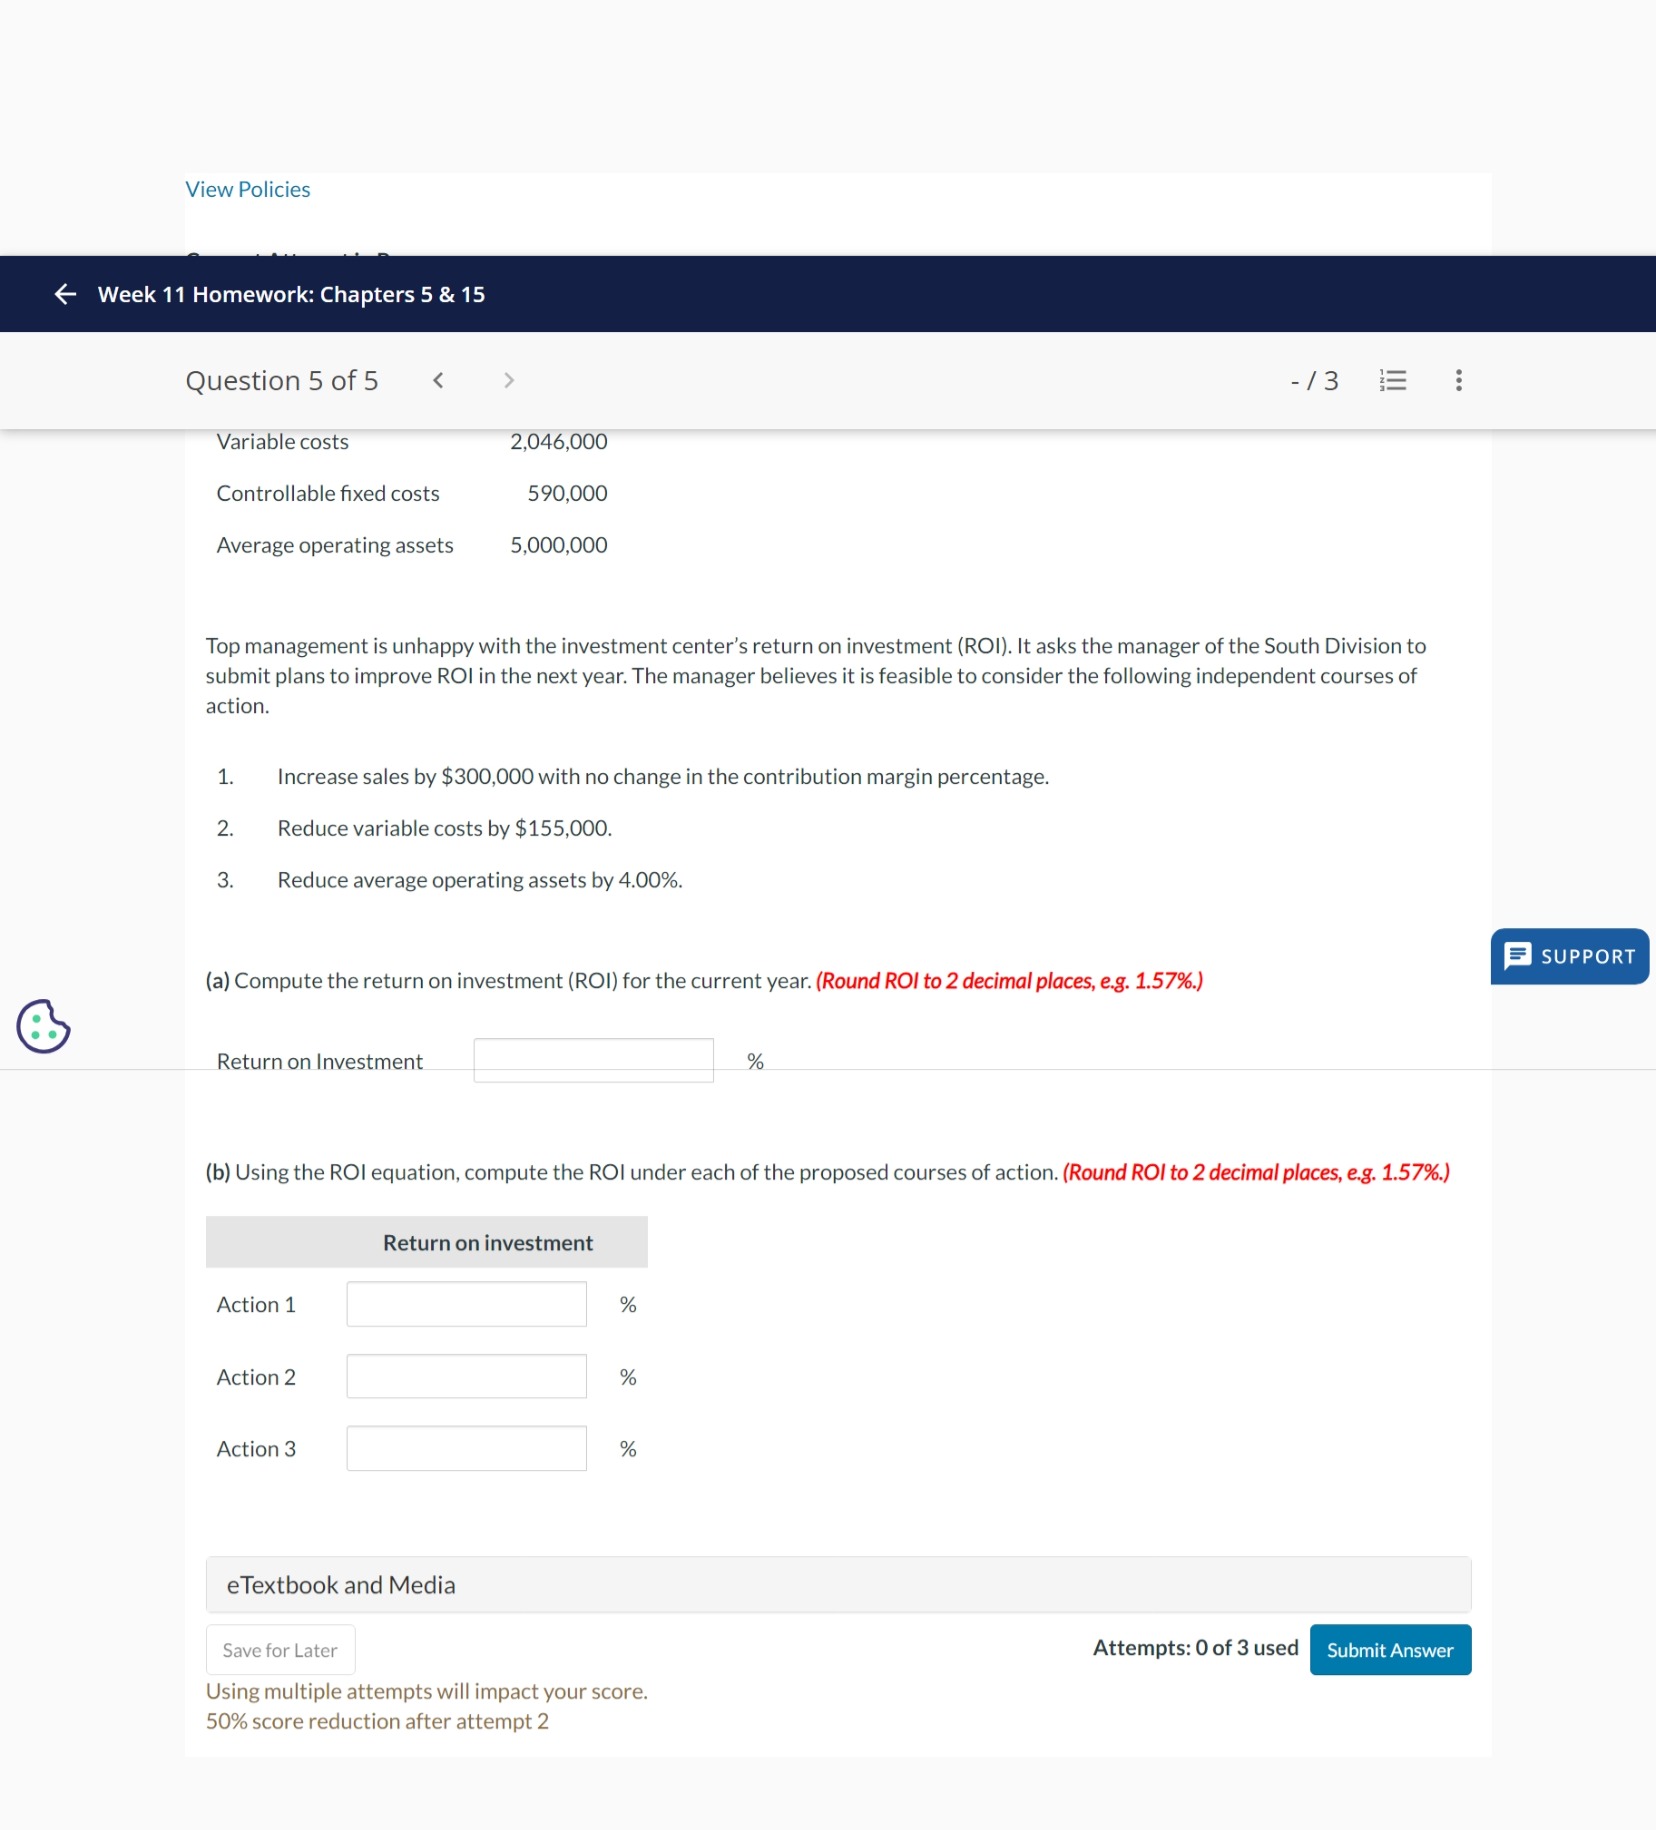This screenshot has height=1830, width=1656.
Task: Click Save for Later
Action: 280,1649
